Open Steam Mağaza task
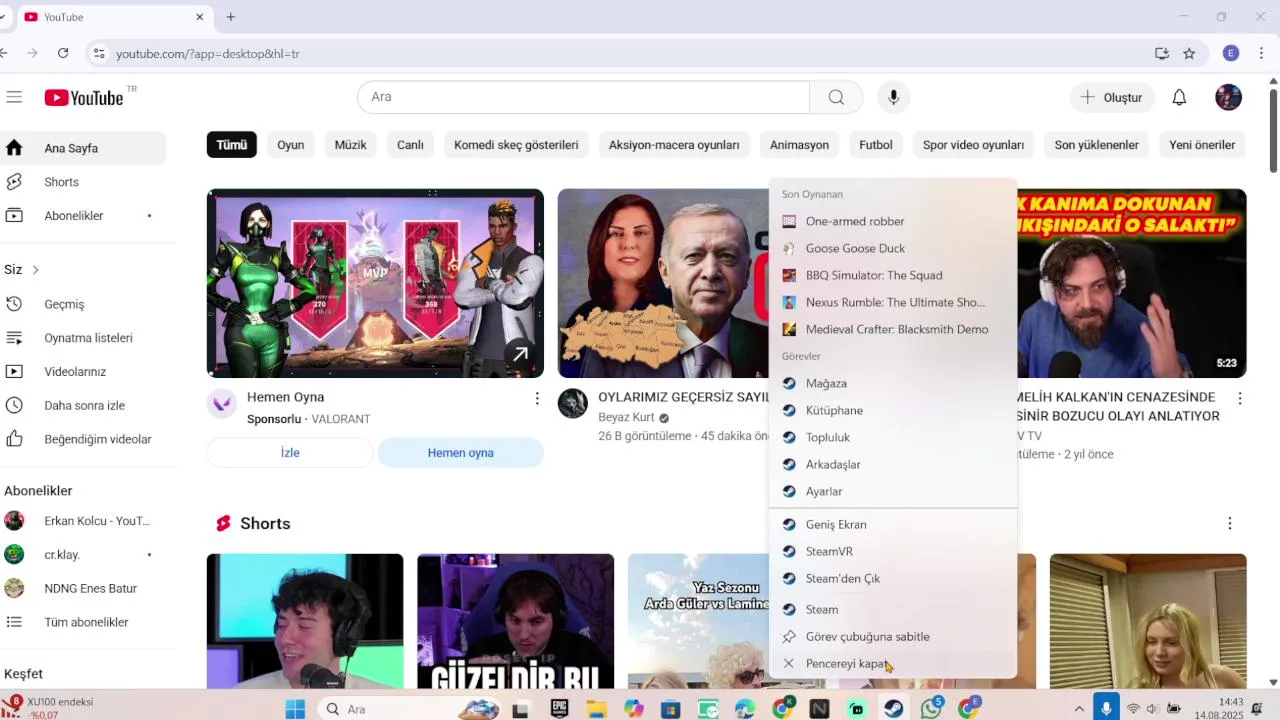This screenshot has height=720, width=1280. (893, 383)
